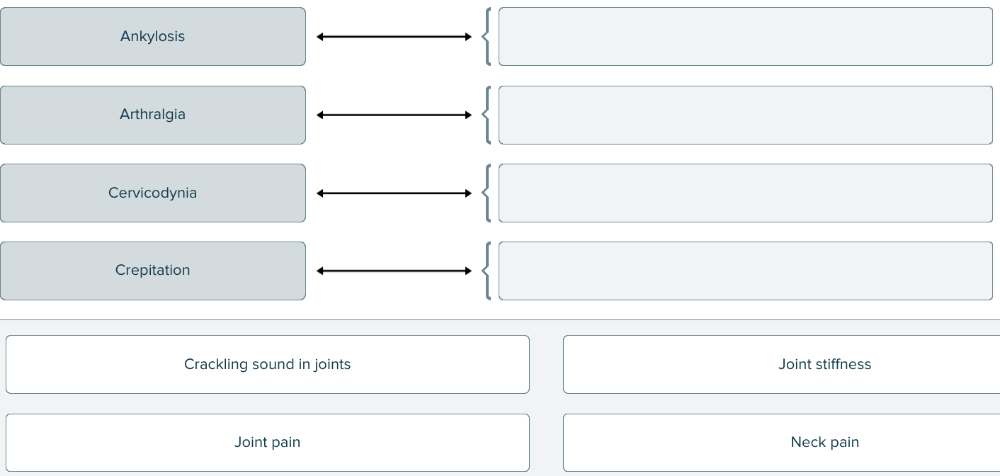Click the curly bracket next to Crepitation slot
The image size is (1000, 476).
[x=486, y=271]
